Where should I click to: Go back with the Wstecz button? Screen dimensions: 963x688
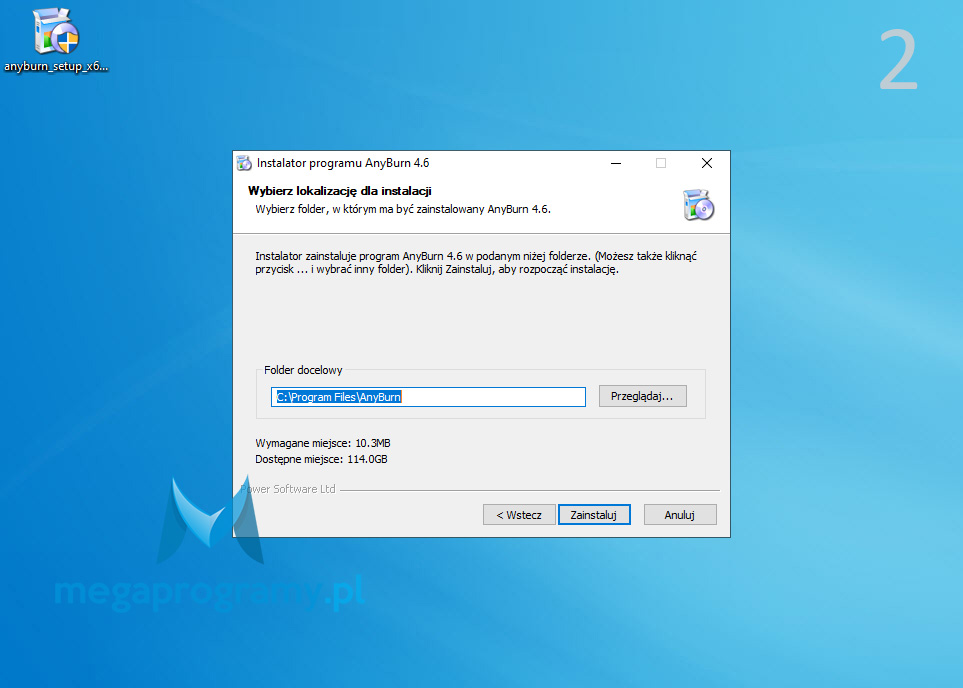click(519, 515)
